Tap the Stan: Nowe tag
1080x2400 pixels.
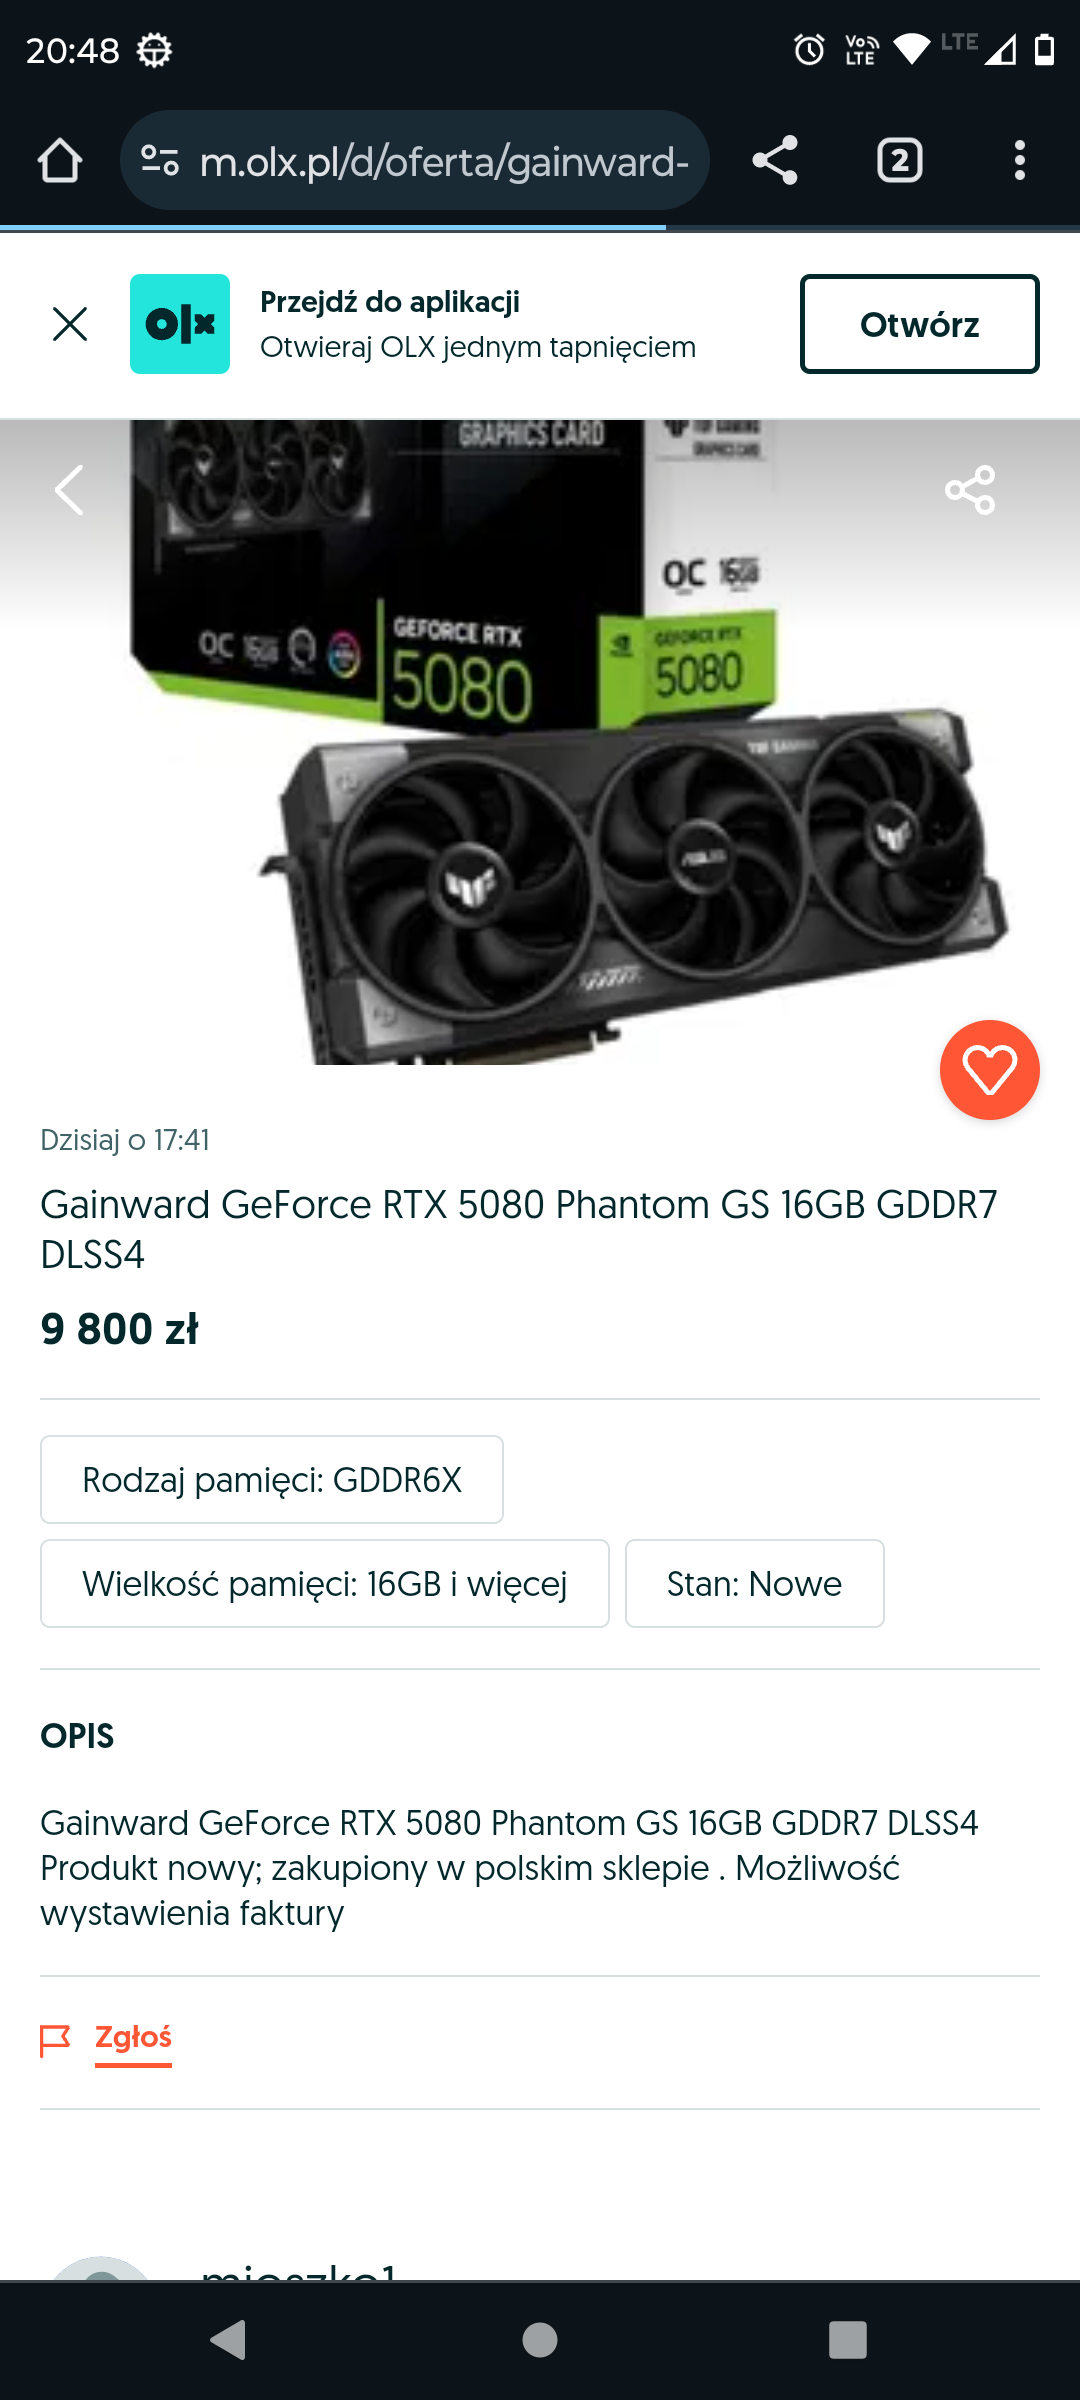(755, 1584)
